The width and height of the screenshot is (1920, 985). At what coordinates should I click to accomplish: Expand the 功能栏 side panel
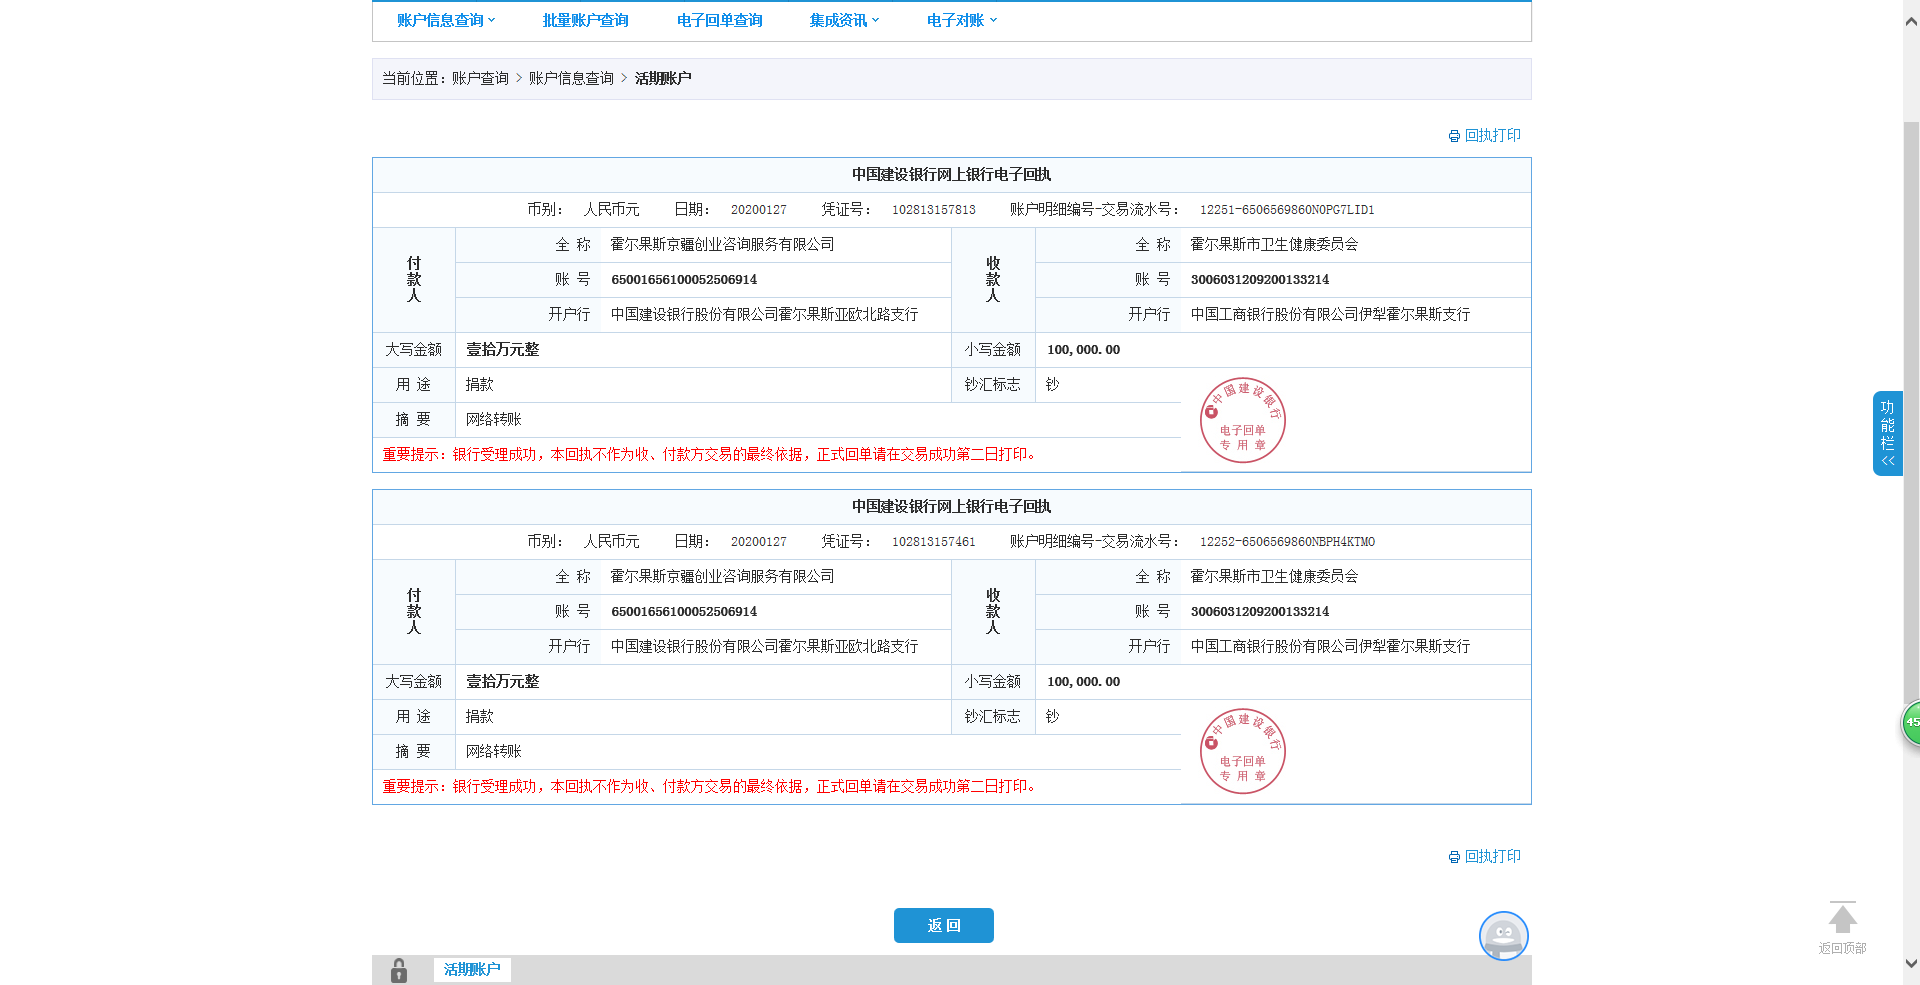[x=1887, y=433]
